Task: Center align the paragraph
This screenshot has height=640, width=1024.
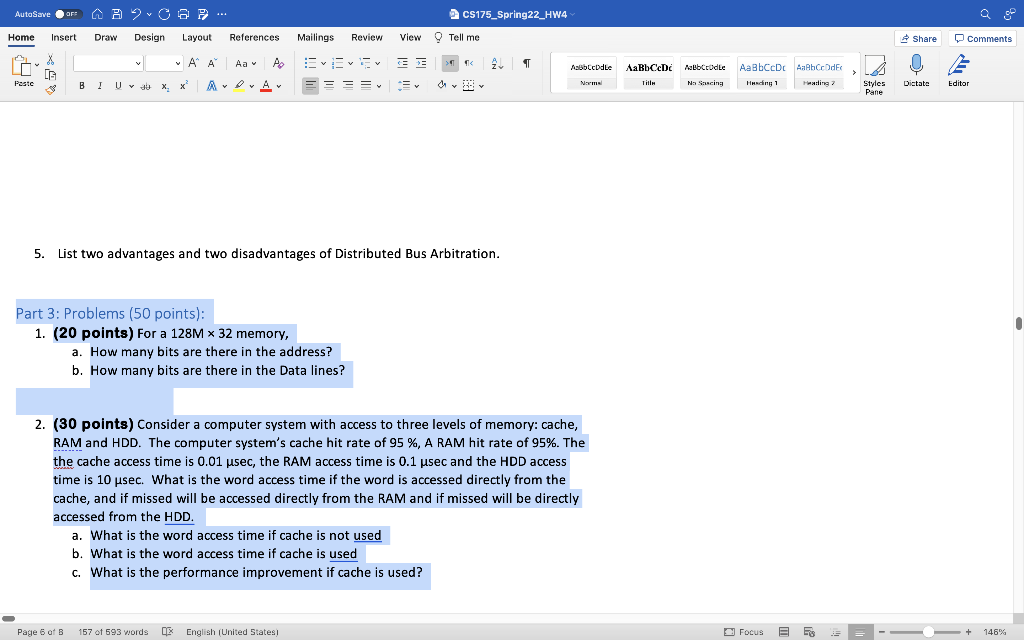Action: coord(329,86)
